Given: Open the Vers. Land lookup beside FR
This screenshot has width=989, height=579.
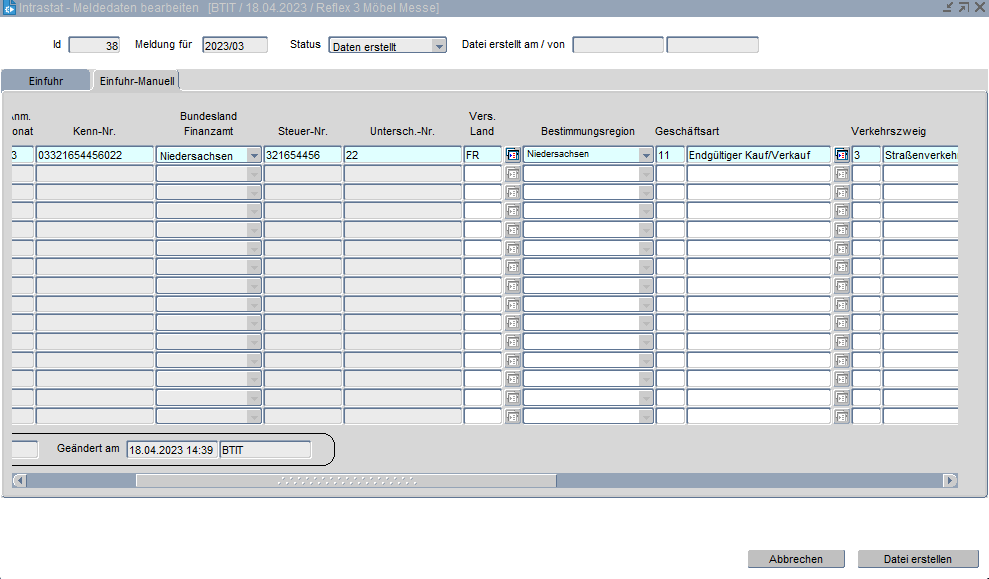Looking at the screenshot, I should (513, 155).
